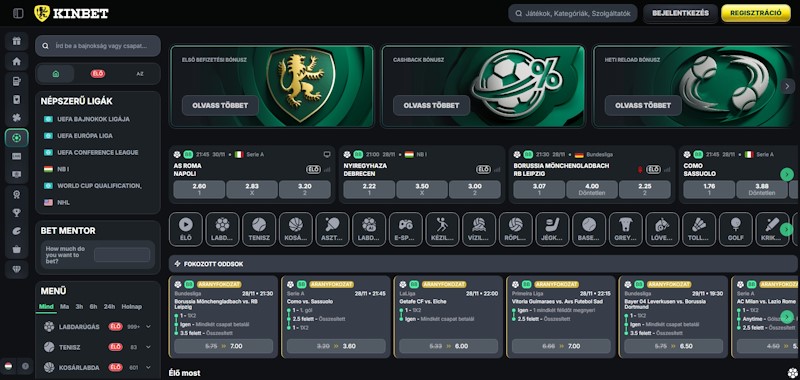800x380 pixels.
Task: Select the Jégk... ice hockey tile
Action: click(553, 230)
